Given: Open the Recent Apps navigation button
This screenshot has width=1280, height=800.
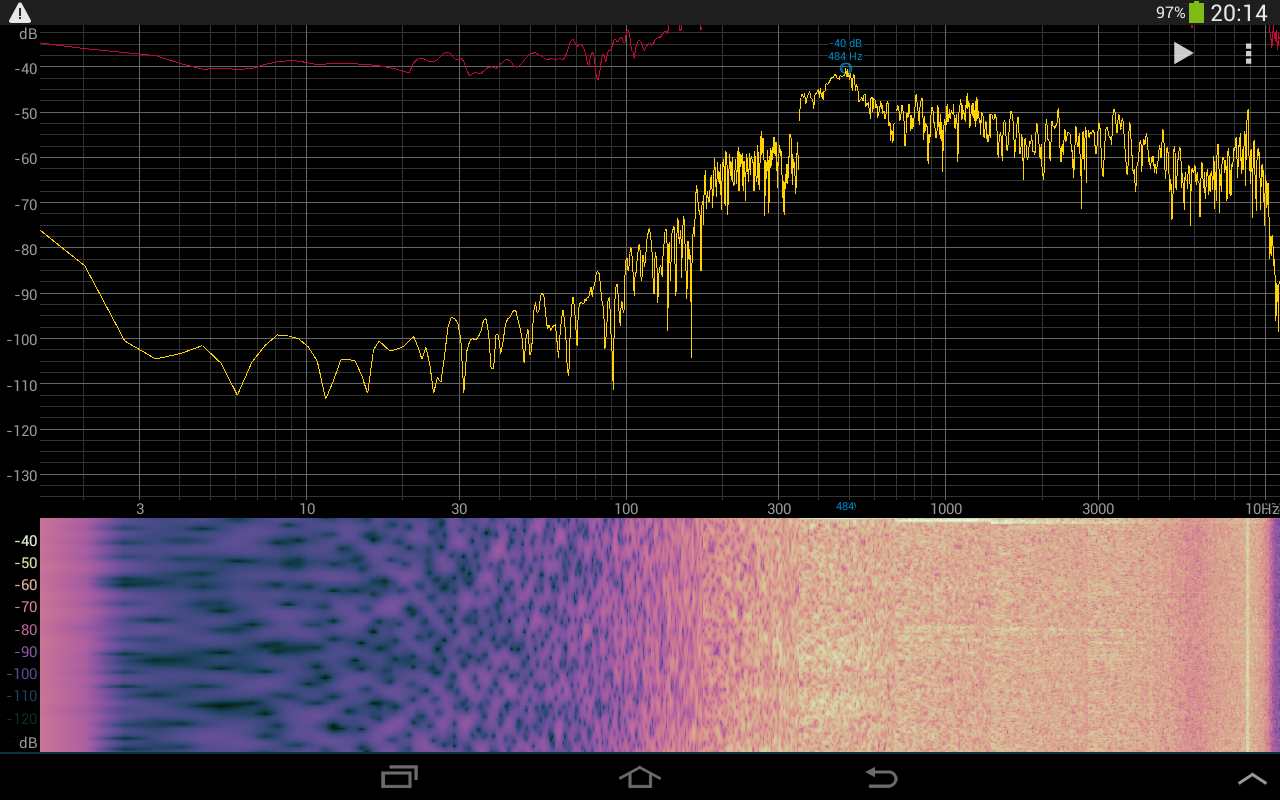Looking at the screenshot, I should click(x=400, y=777).
